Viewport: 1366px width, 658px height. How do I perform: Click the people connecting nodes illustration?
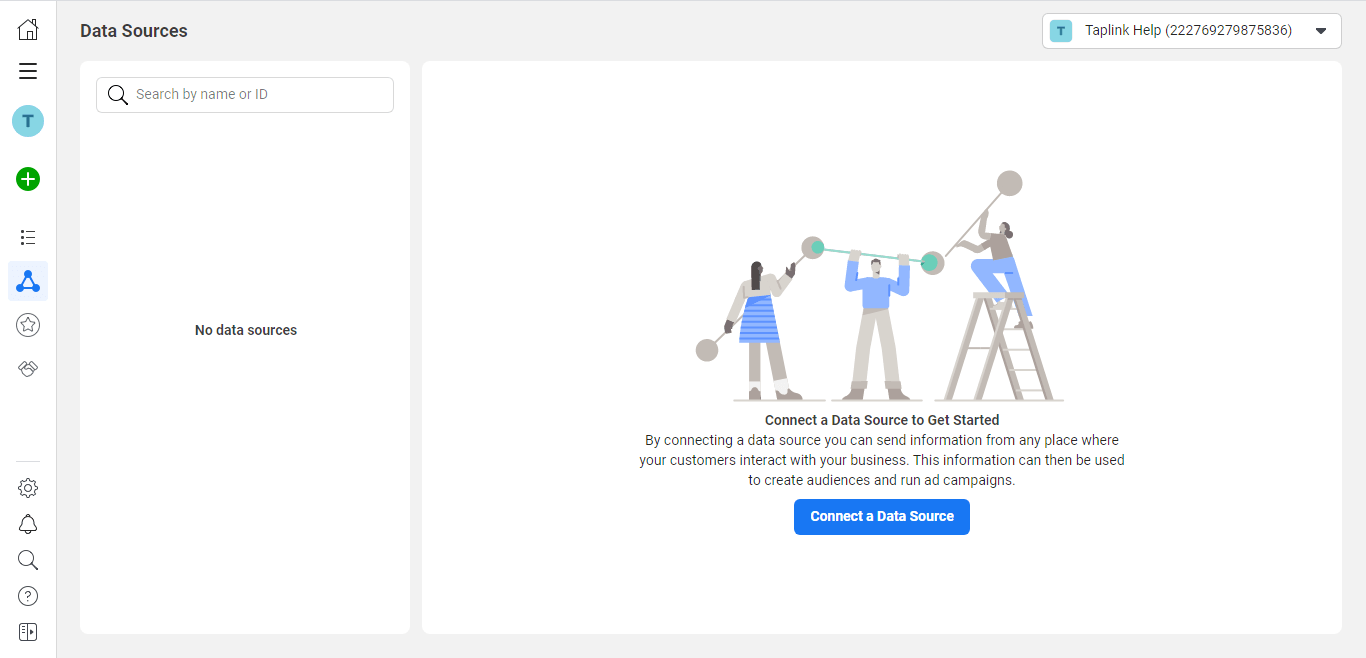880,287
